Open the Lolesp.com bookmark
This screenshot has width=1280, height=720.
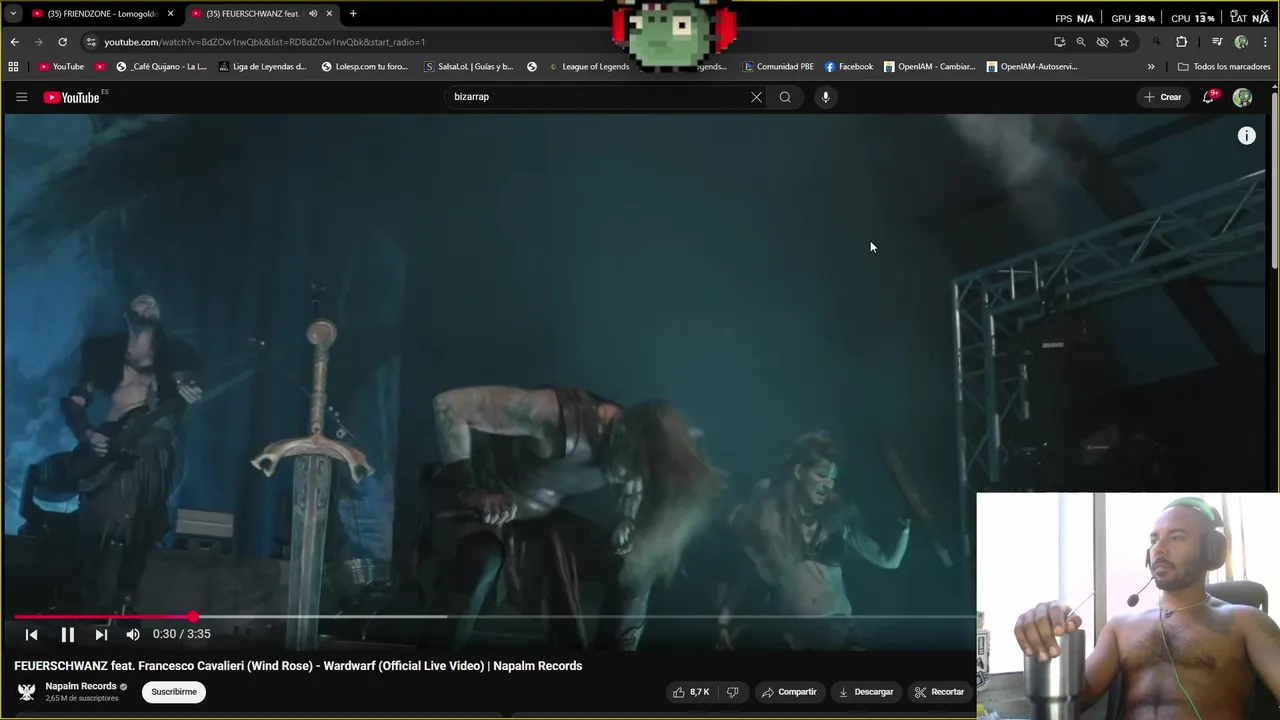pos(365,67)
